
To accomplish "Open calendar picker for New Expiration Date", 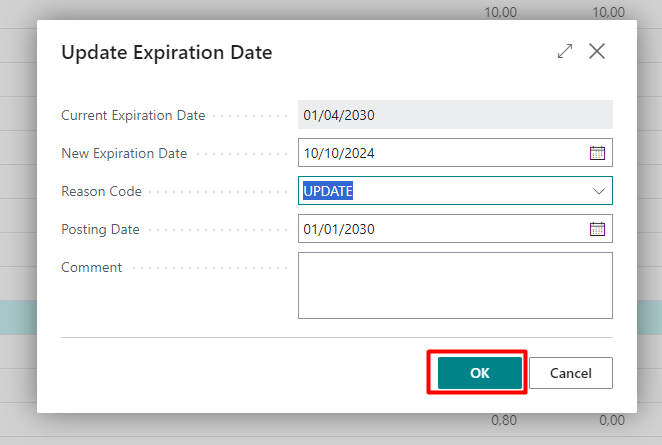I will pyautogui.click(x=598, y=153).
